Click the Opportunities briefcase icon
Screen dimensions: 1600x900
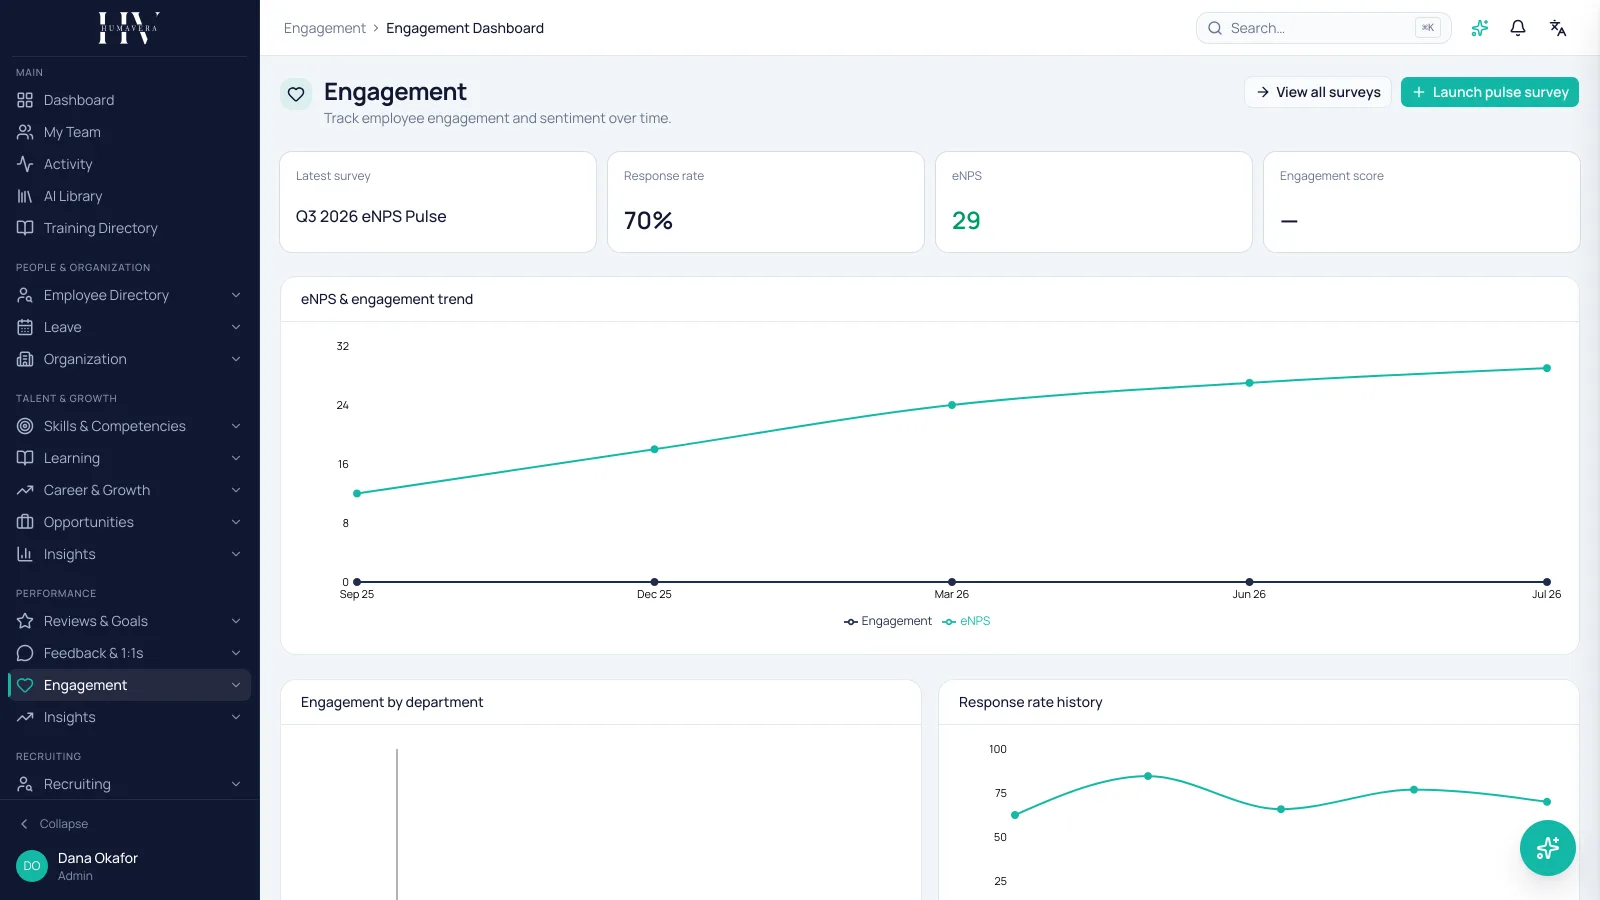tap(25, 522)
